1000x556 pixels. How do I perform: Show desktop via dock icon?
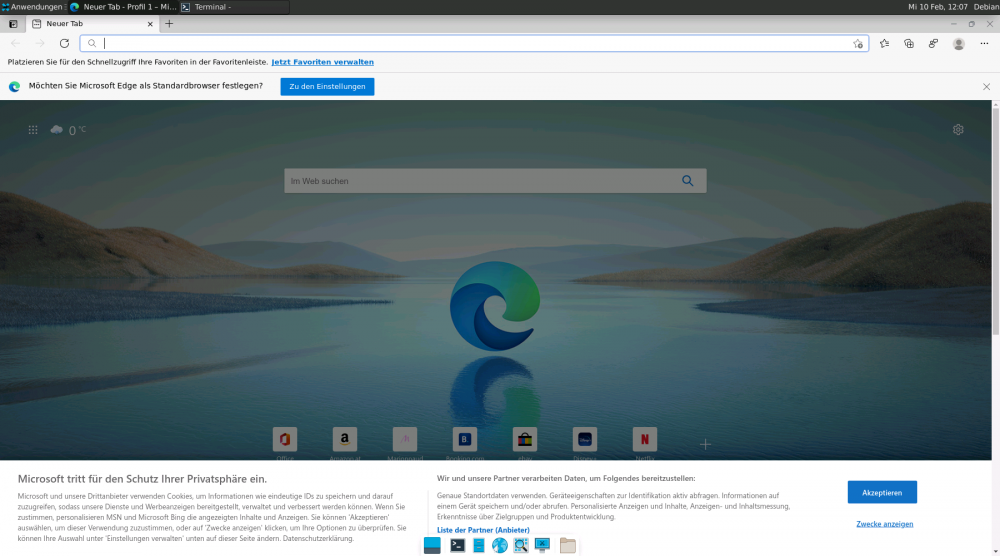432,545
